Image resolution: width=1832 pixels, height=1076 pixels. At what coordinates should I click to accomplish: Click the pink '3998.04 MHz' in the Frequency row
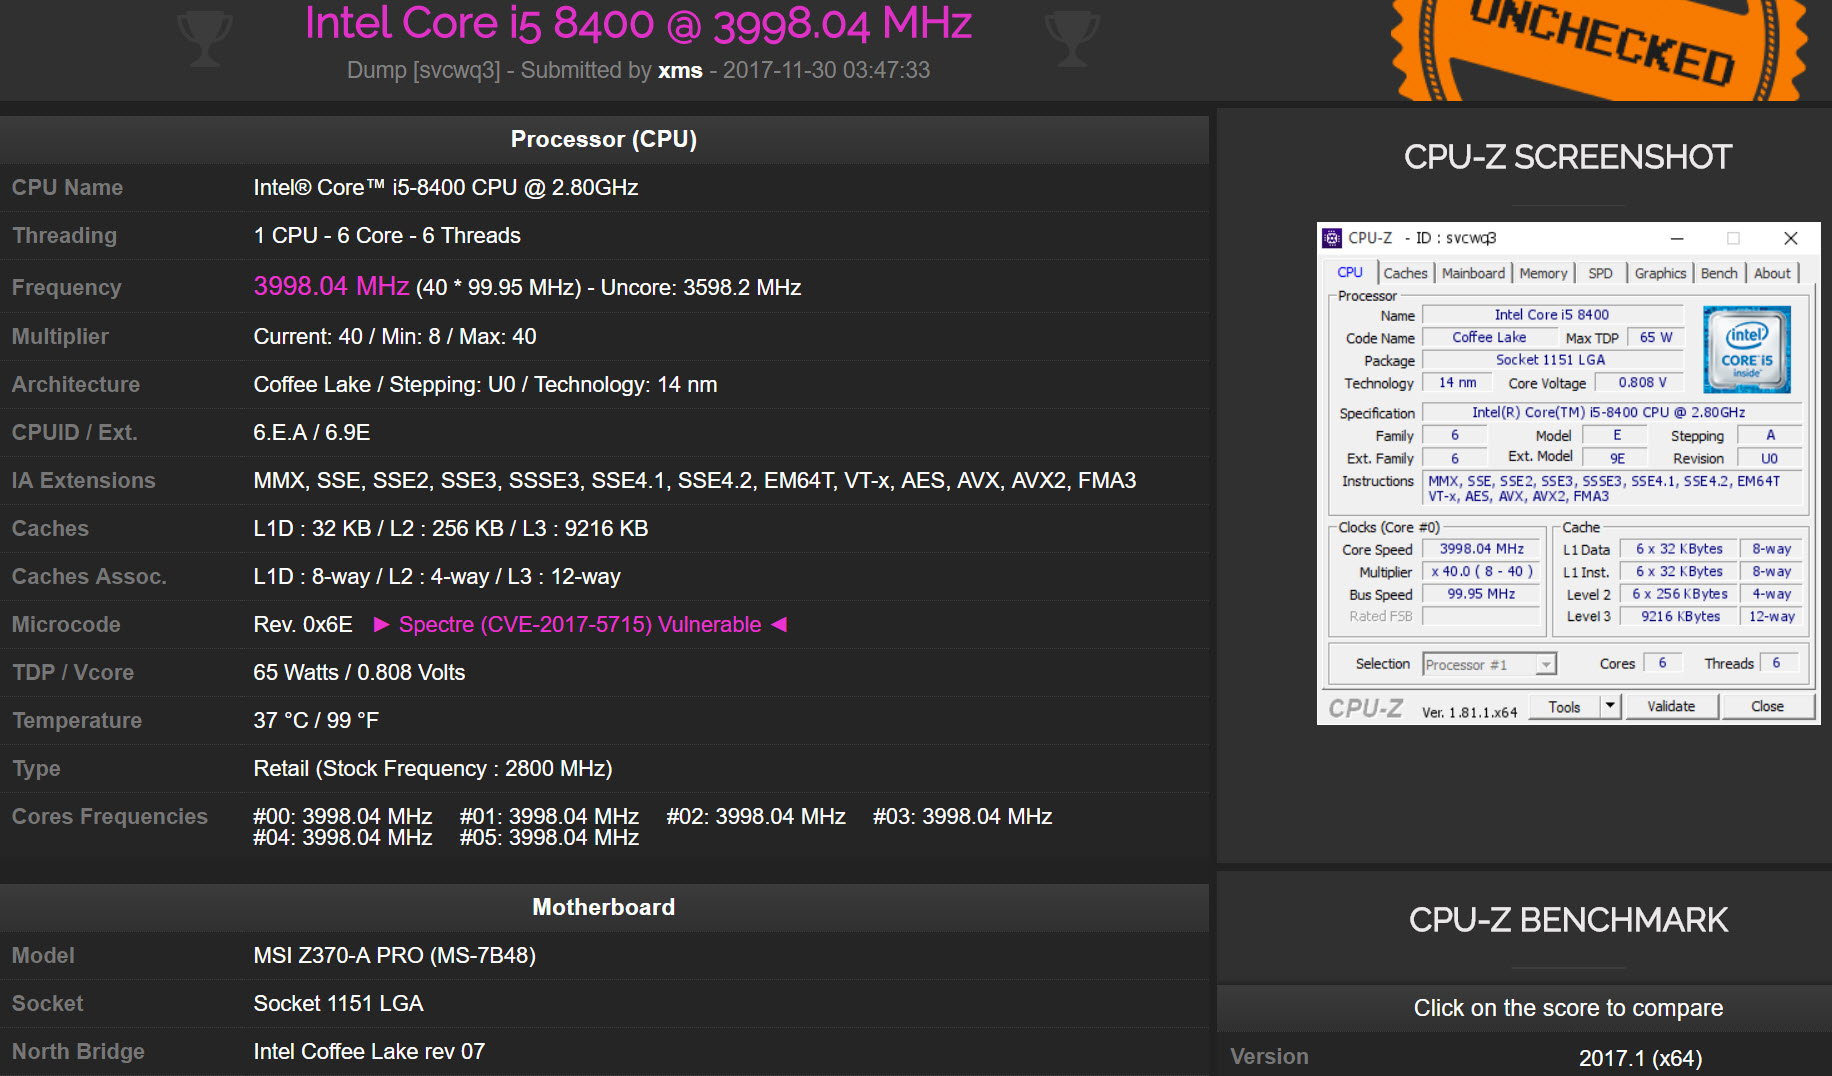[331, 286]
